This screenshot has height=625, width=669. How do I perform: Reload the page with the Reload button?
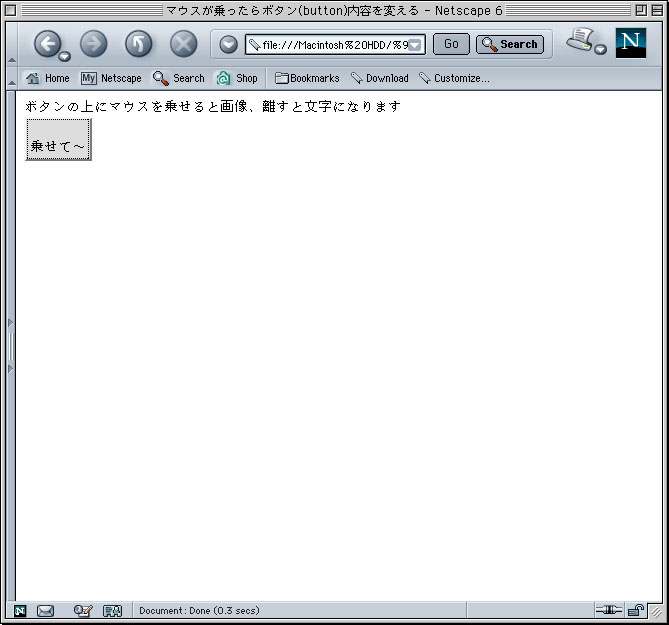pos(138,44)
